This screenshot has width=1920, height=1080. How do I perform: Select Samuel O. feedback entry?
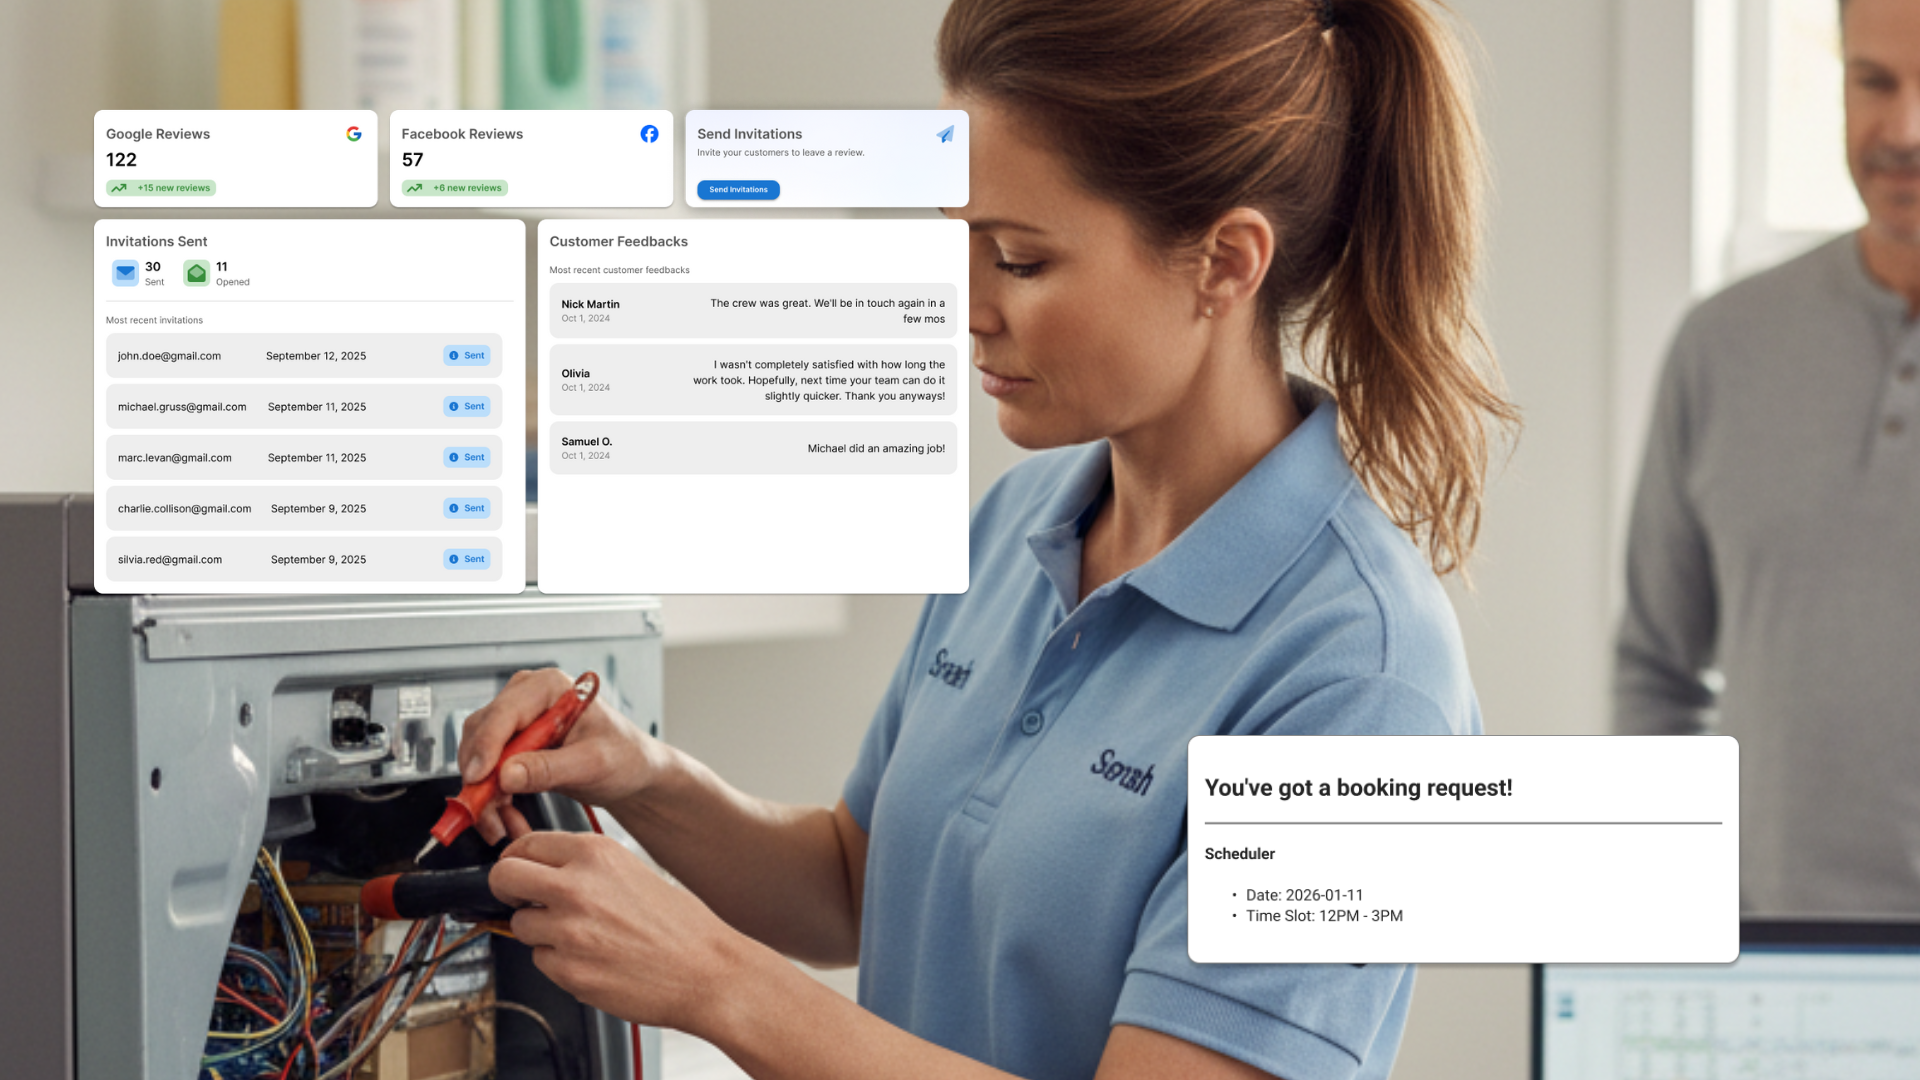pos(752,448)
